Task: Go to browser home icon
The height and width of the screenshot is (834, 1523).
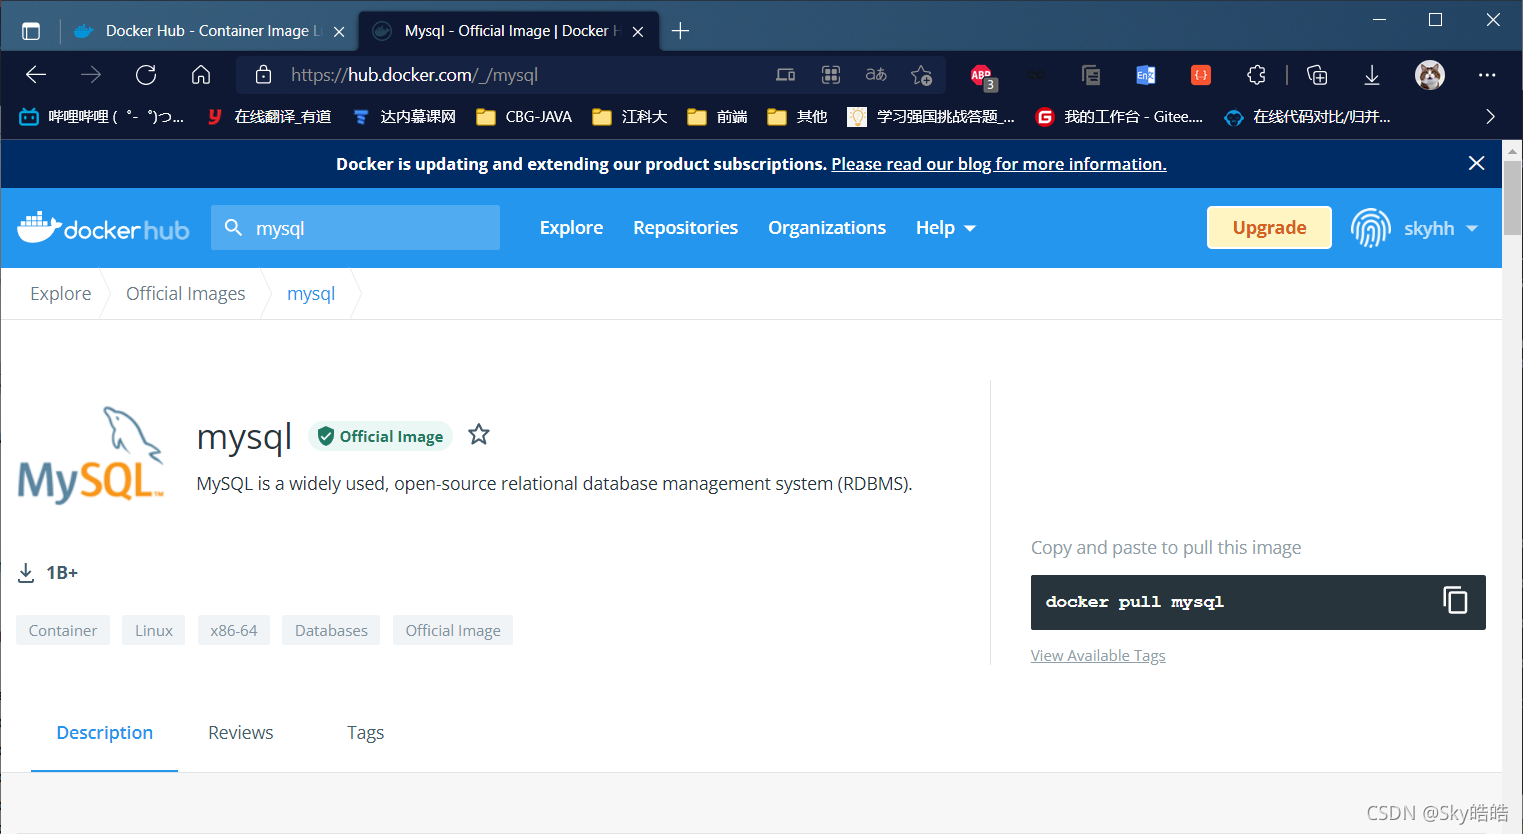Action: 201,75
